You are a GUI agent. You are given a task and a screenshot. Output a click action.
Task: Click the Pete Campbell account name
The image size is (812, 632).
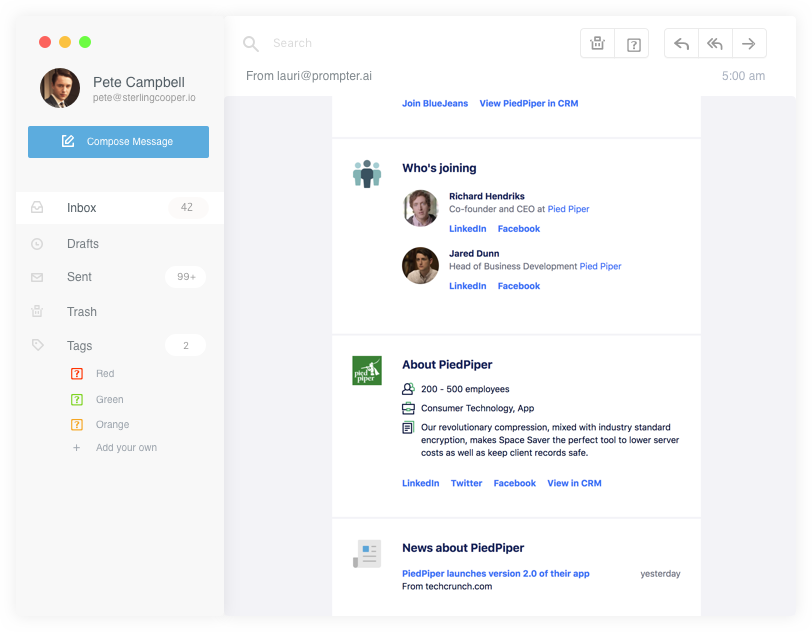tap(139, 82)
